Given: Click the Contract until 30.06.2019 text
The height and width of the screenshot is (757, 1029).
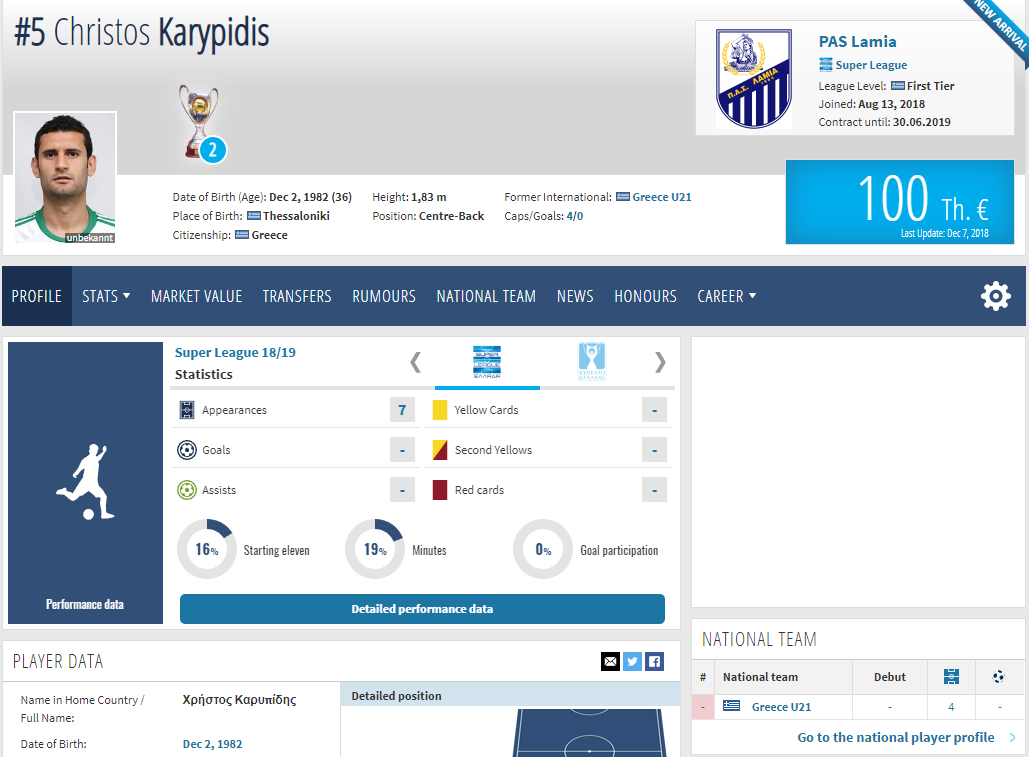Looking at the screenshot, I should [x=884, y=122].
